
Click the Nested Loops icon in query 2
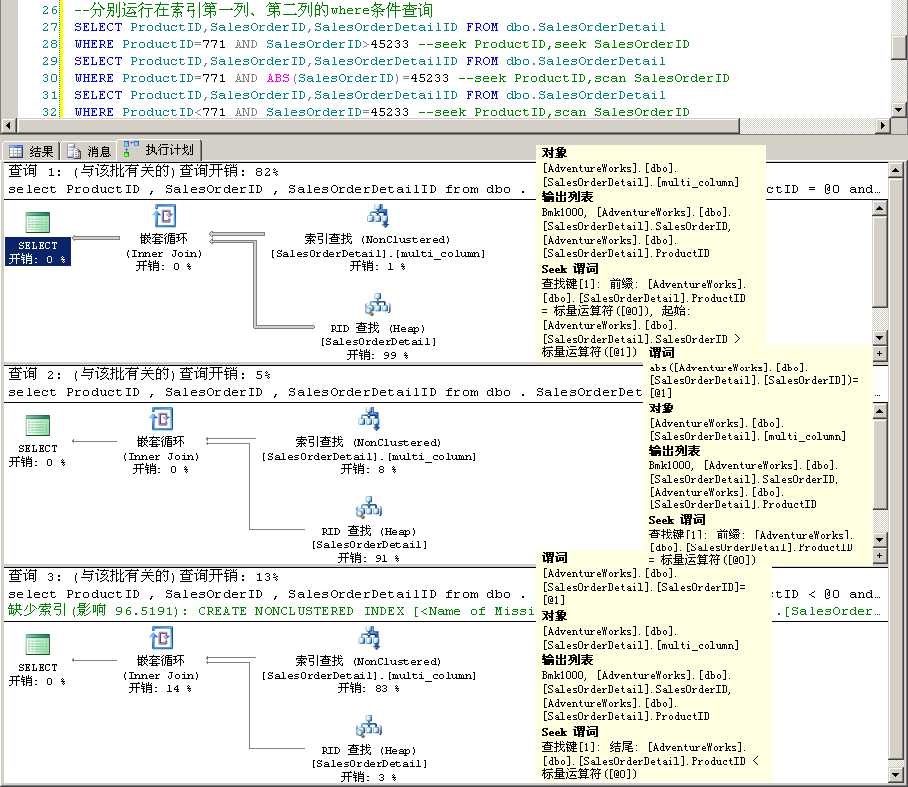162,419
